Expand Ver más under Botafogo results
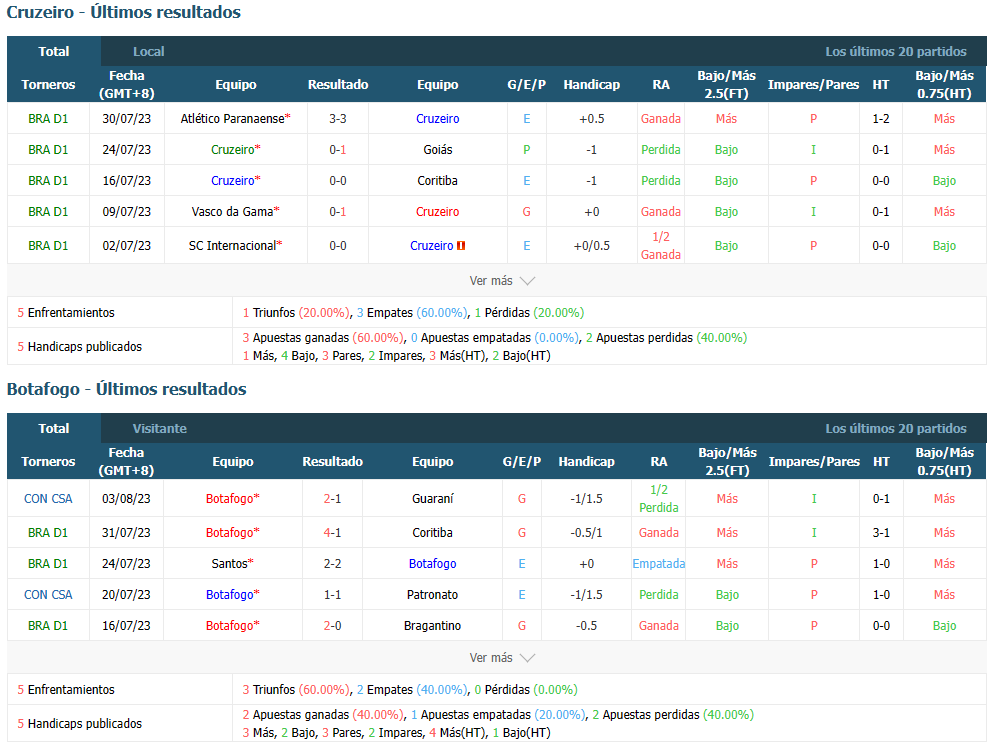The width and height of the screenshot is (993, 748). 502,657
